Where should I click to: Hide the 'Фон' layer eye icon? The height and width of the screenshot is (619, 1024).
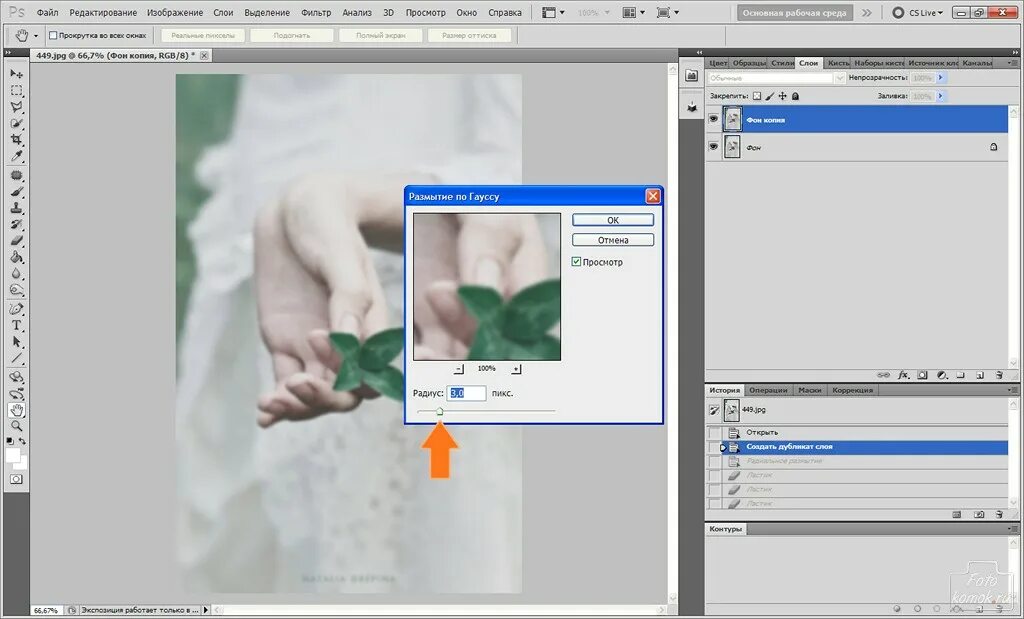pyautogui.click(x=713, y=147)
